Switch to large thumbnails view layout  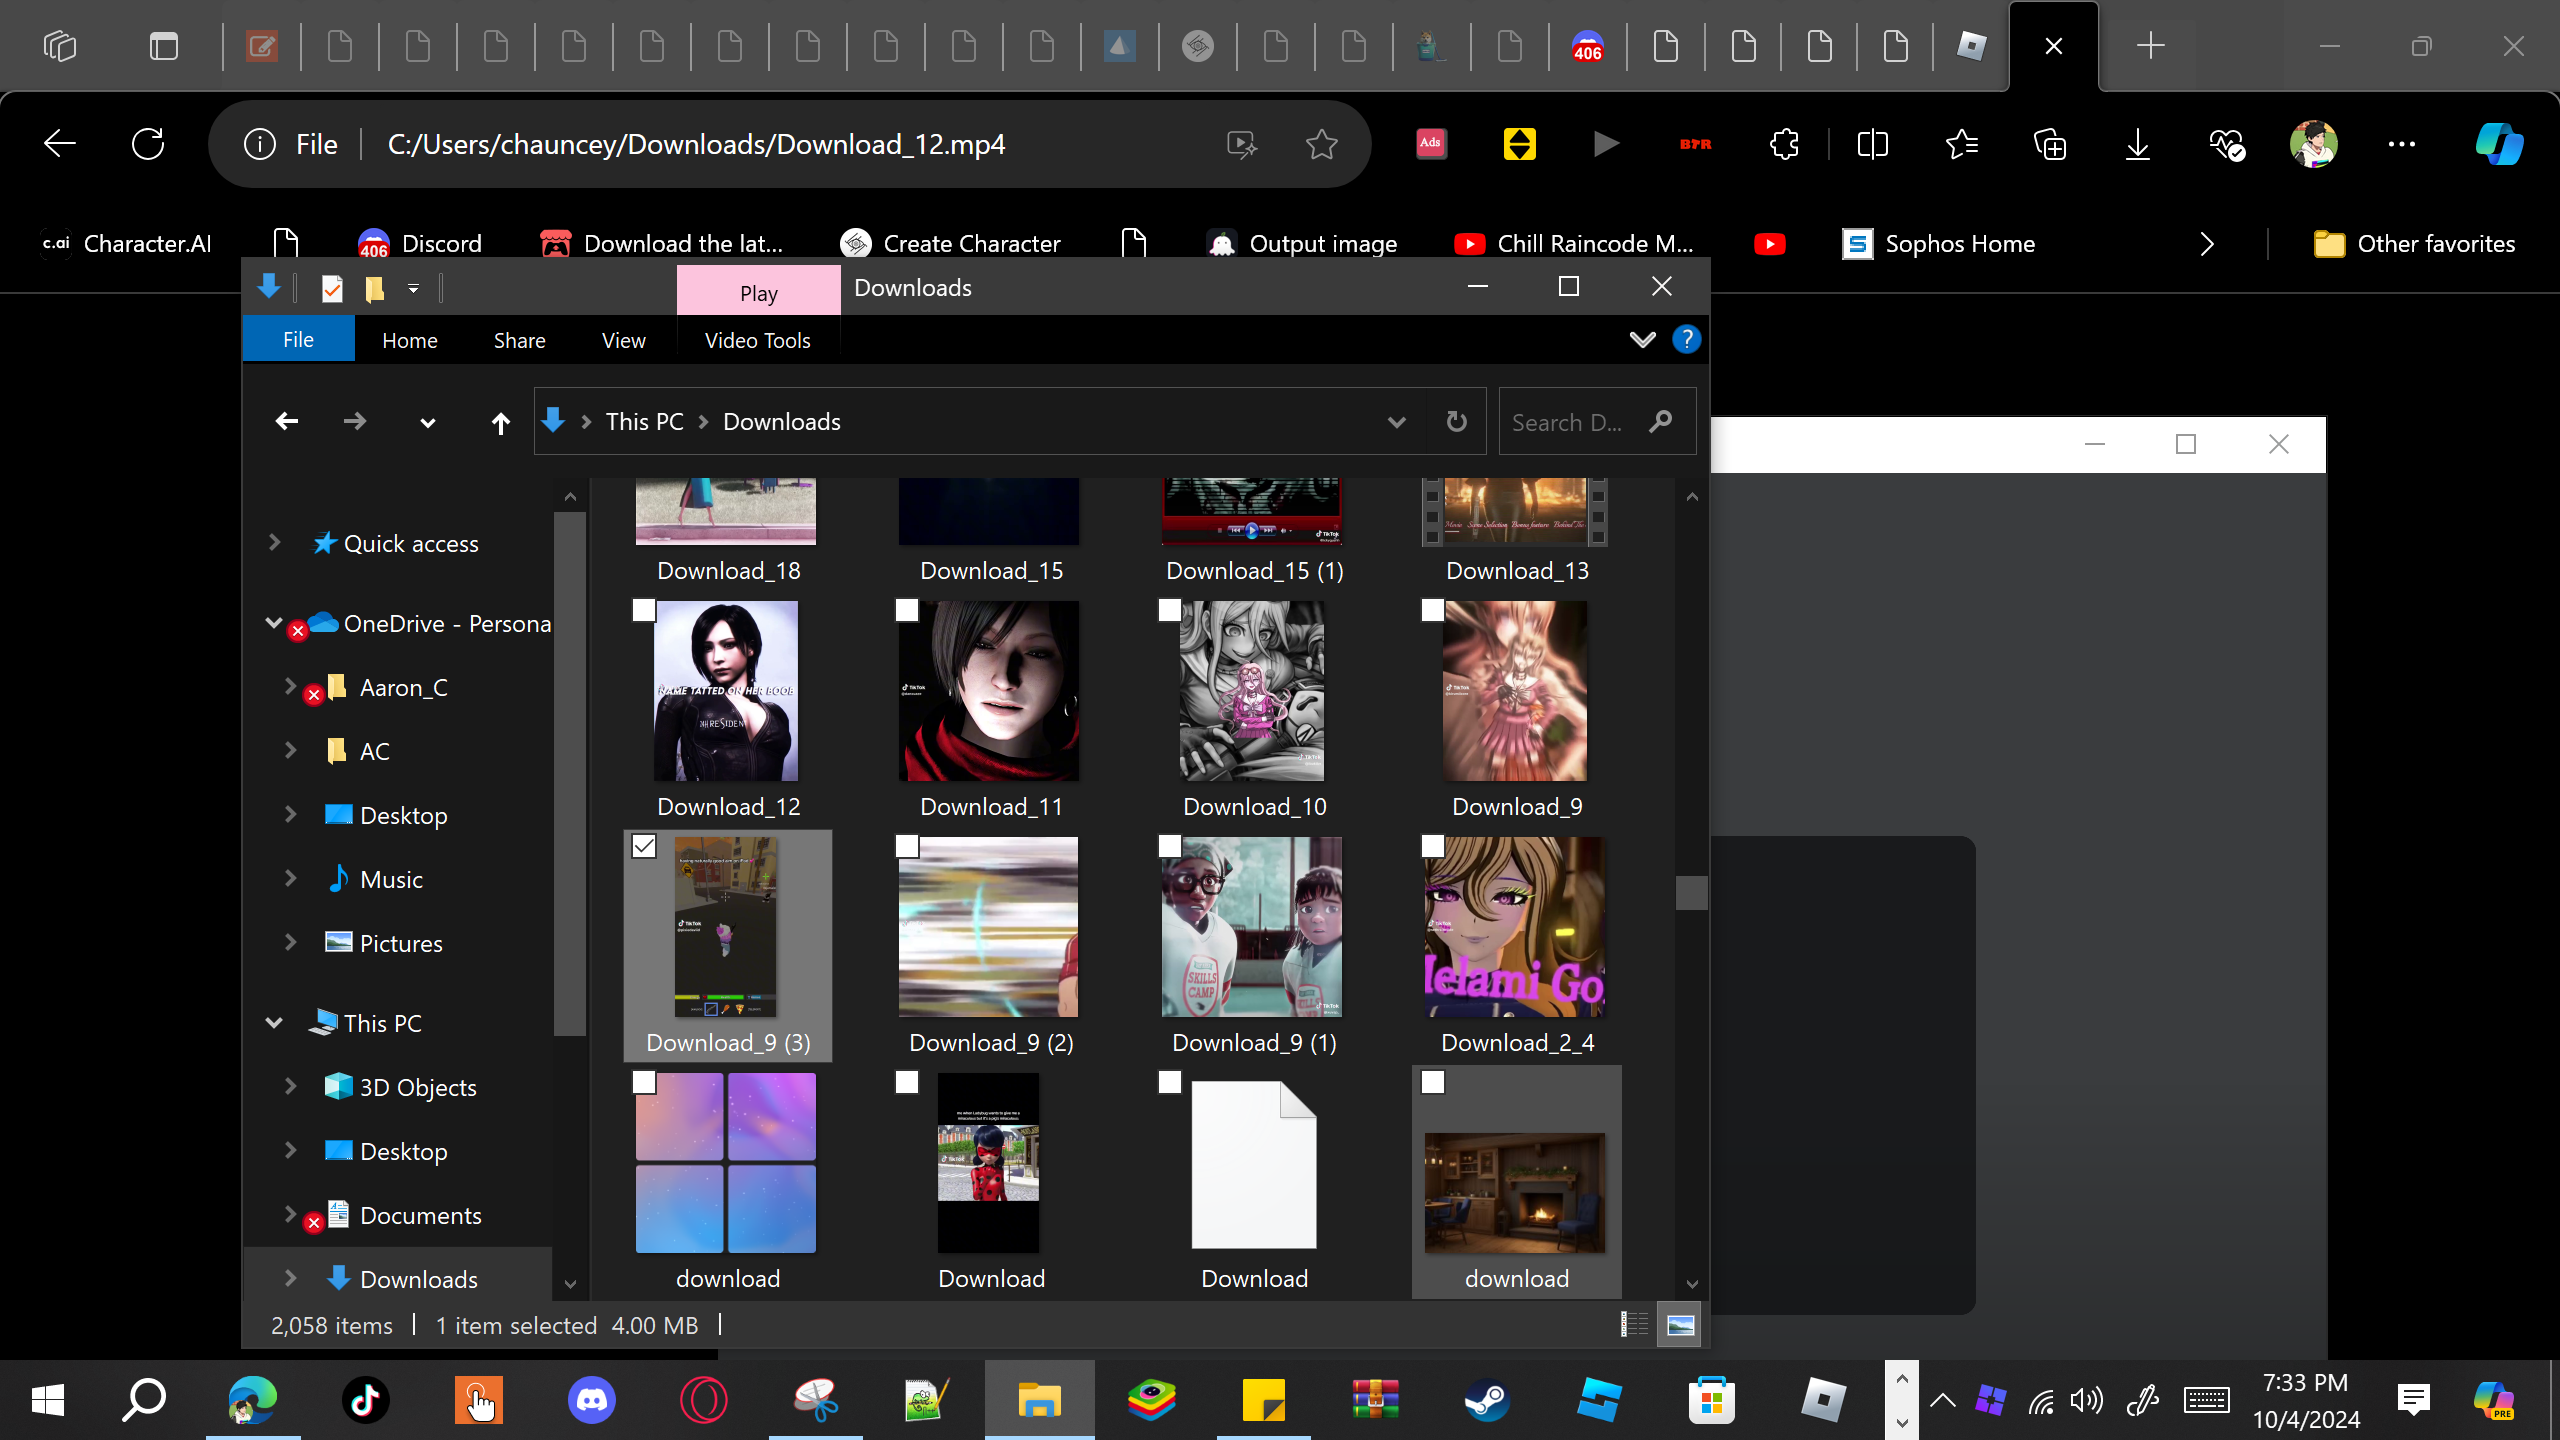[1681, 1325]
